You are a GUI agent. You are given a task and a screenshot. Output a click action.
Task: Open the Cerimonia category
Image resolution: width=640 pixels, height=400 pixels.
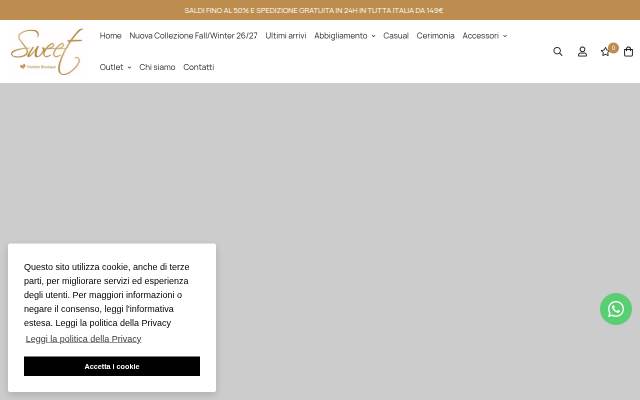(435, 36)
